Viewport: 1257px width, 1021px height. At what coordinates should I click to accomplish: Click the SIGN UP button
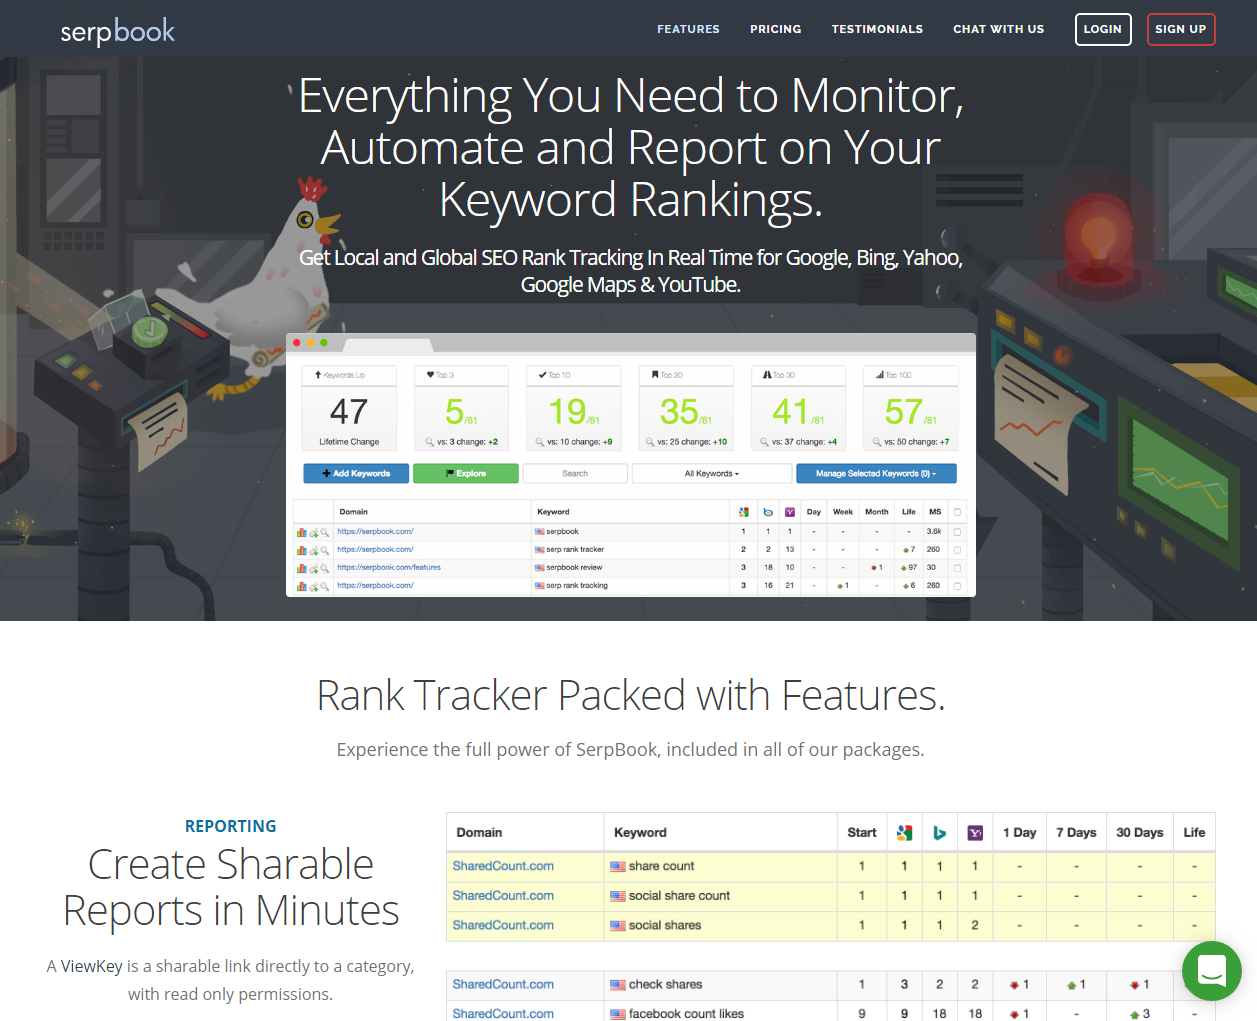click(1181, 29)
